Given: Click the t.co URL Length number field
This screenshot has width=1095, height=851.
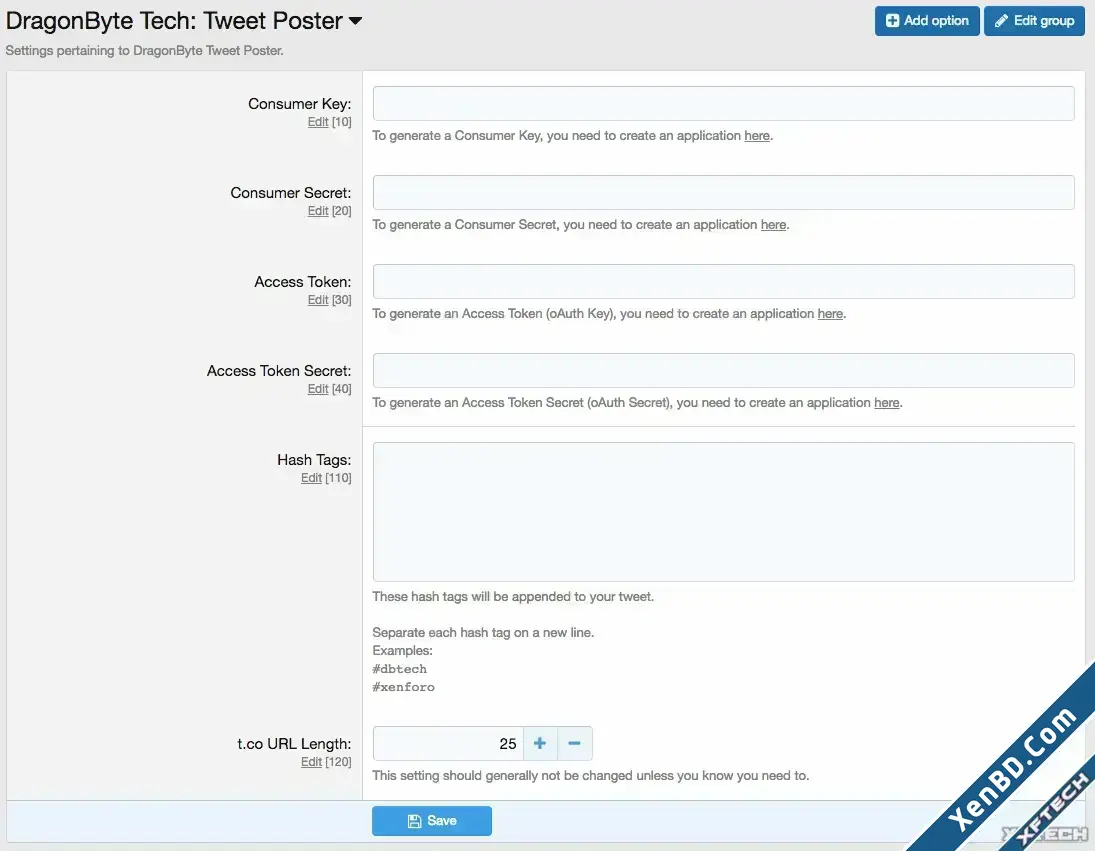Looking at the screenshot, I should click(448, 743).
